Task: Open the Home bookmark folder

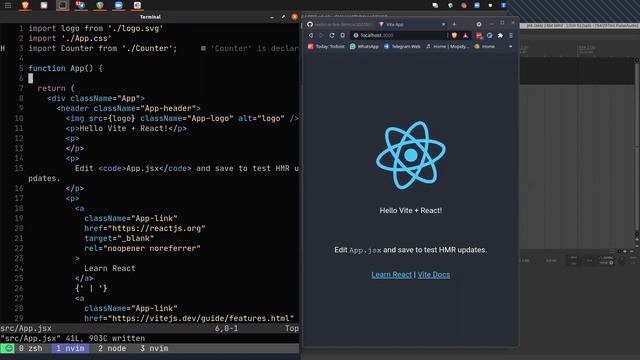Action: pyautogui.click(x=484, y=47)
